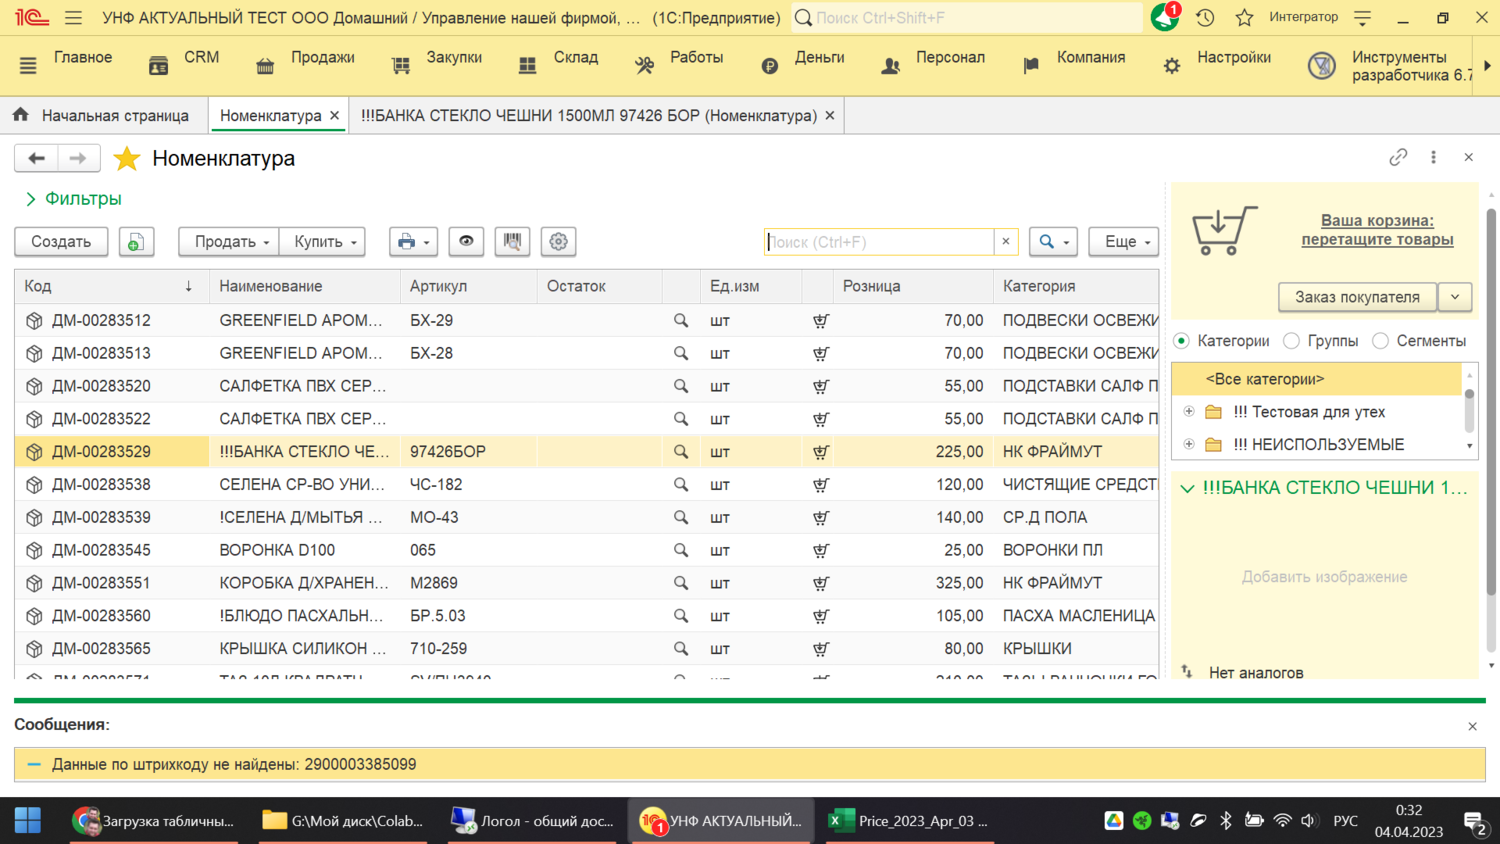Viewport: 1500px width, 844px height.
Task: Click the create by copying icon
Action: coord(136,241)
